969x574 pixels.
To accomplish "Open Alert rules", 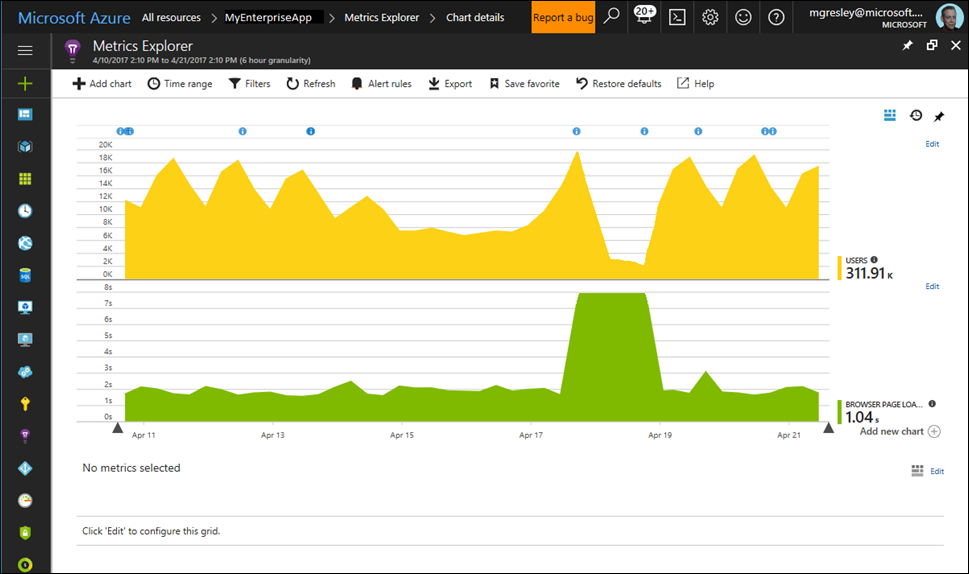I will [381, 83].
